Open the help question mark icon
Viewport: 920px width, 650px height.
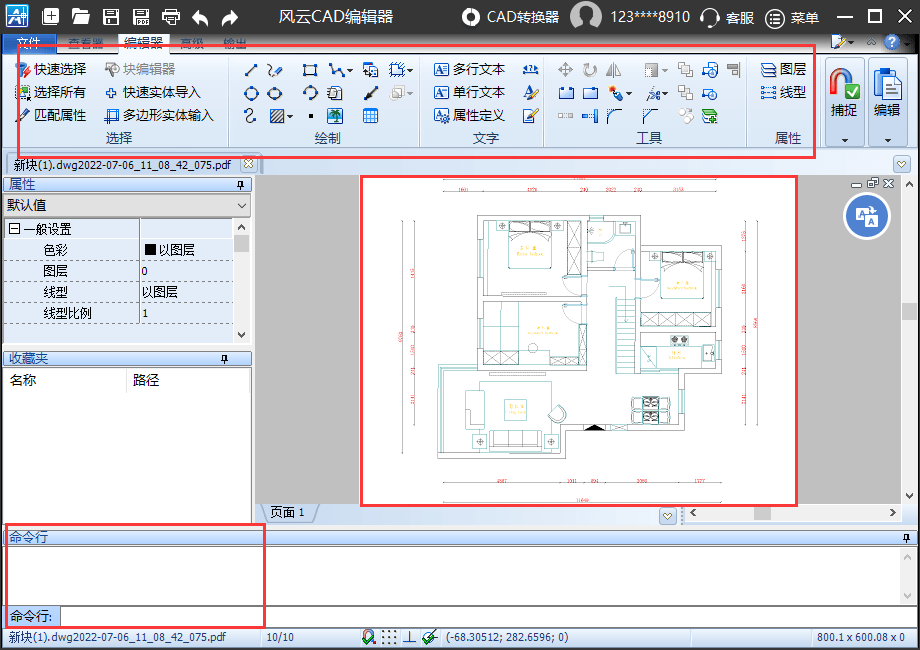coord(892,42)
